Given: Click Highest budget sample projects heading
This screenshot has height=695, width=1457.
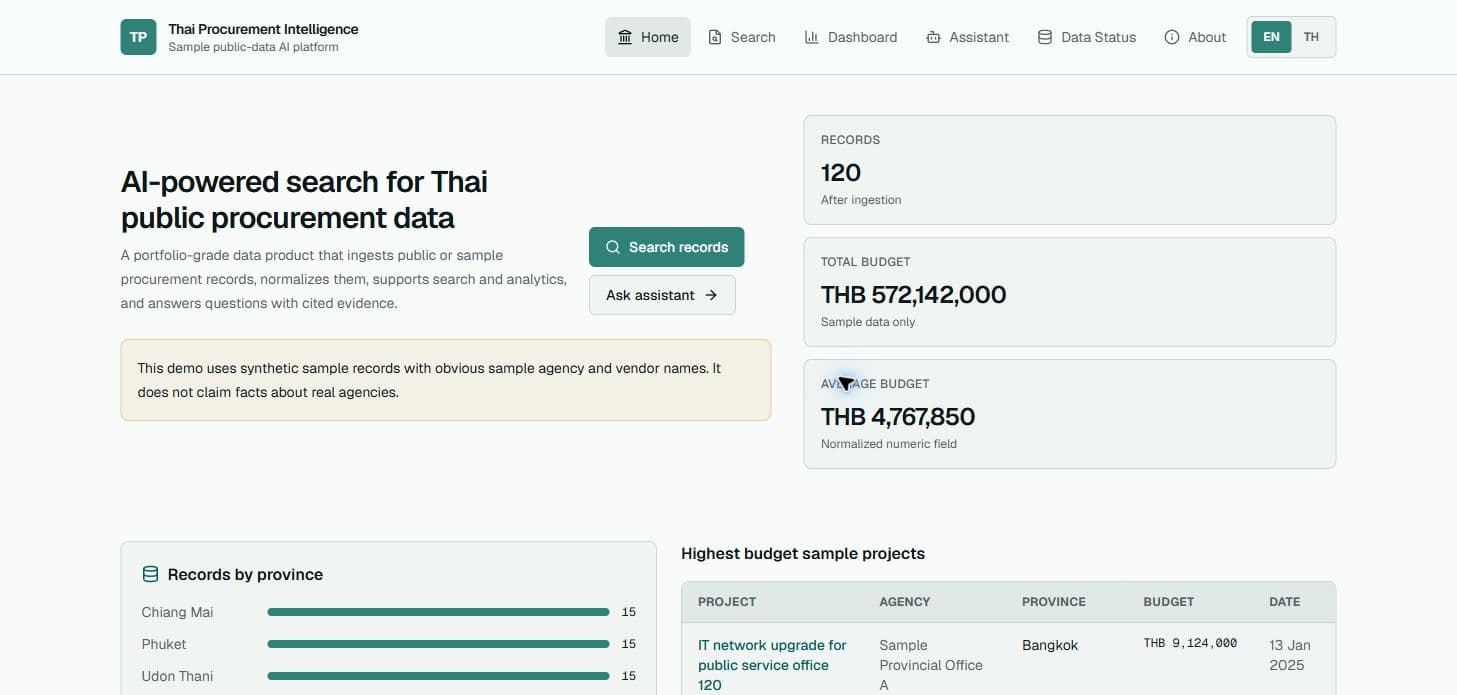Looking at the screenshot, I should (x=803, y=553).
